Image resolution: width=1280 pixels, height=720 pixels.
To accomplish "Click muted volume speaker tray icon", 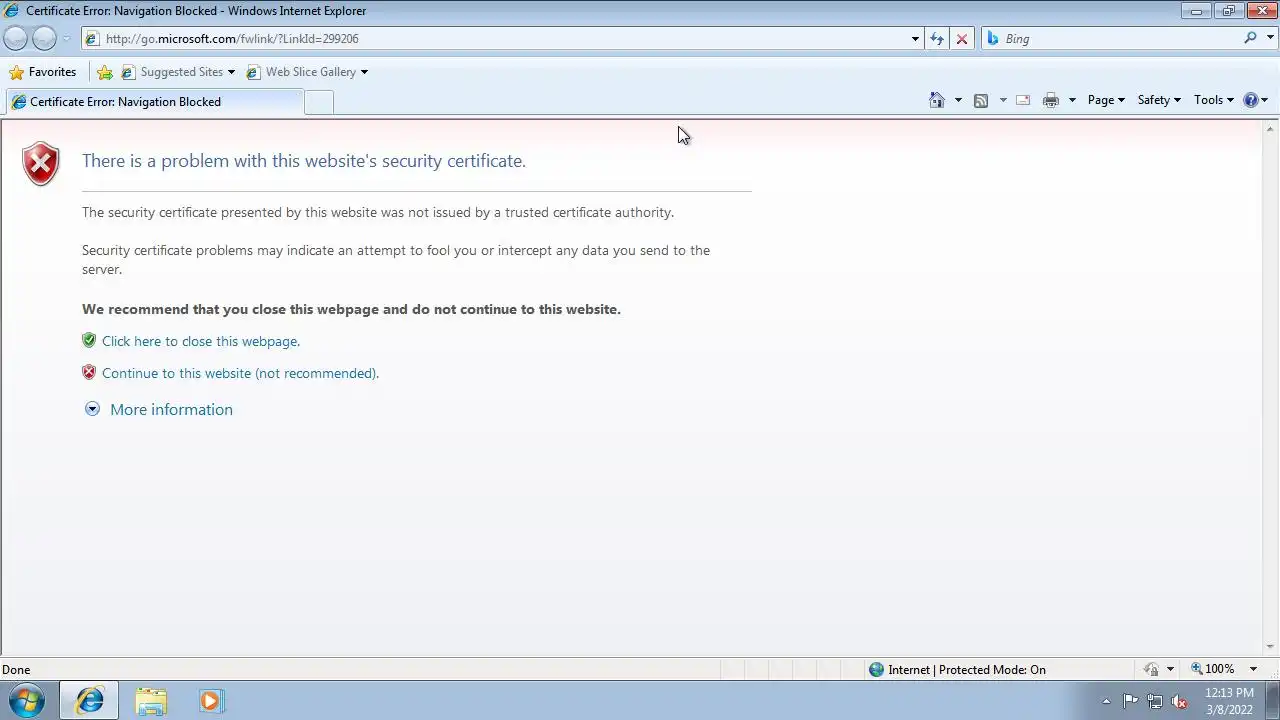I will tap(1180, 701).
